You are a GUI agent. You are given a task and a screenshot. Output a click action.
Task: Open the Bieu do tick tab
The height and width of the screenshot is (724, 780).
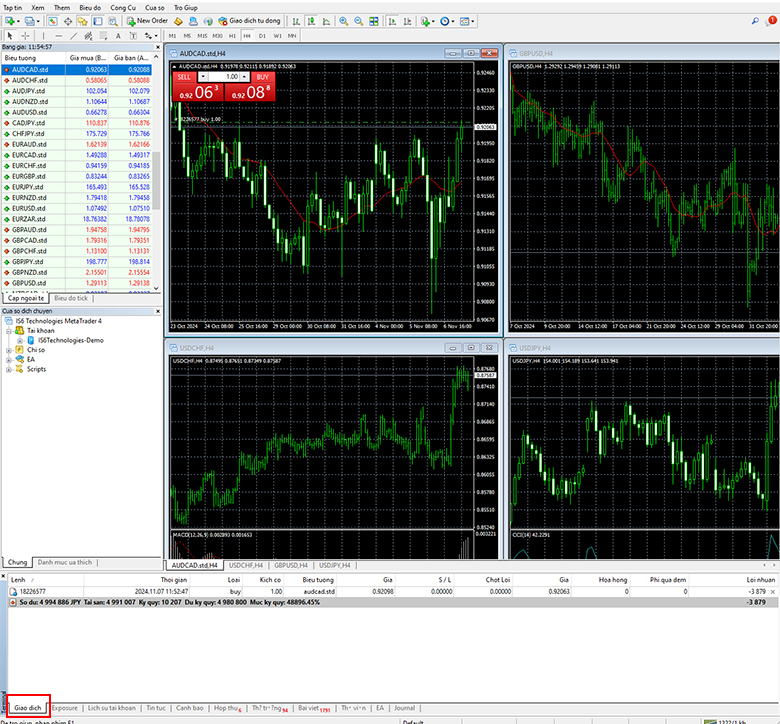pyautogui.click(x=71, y=298)
